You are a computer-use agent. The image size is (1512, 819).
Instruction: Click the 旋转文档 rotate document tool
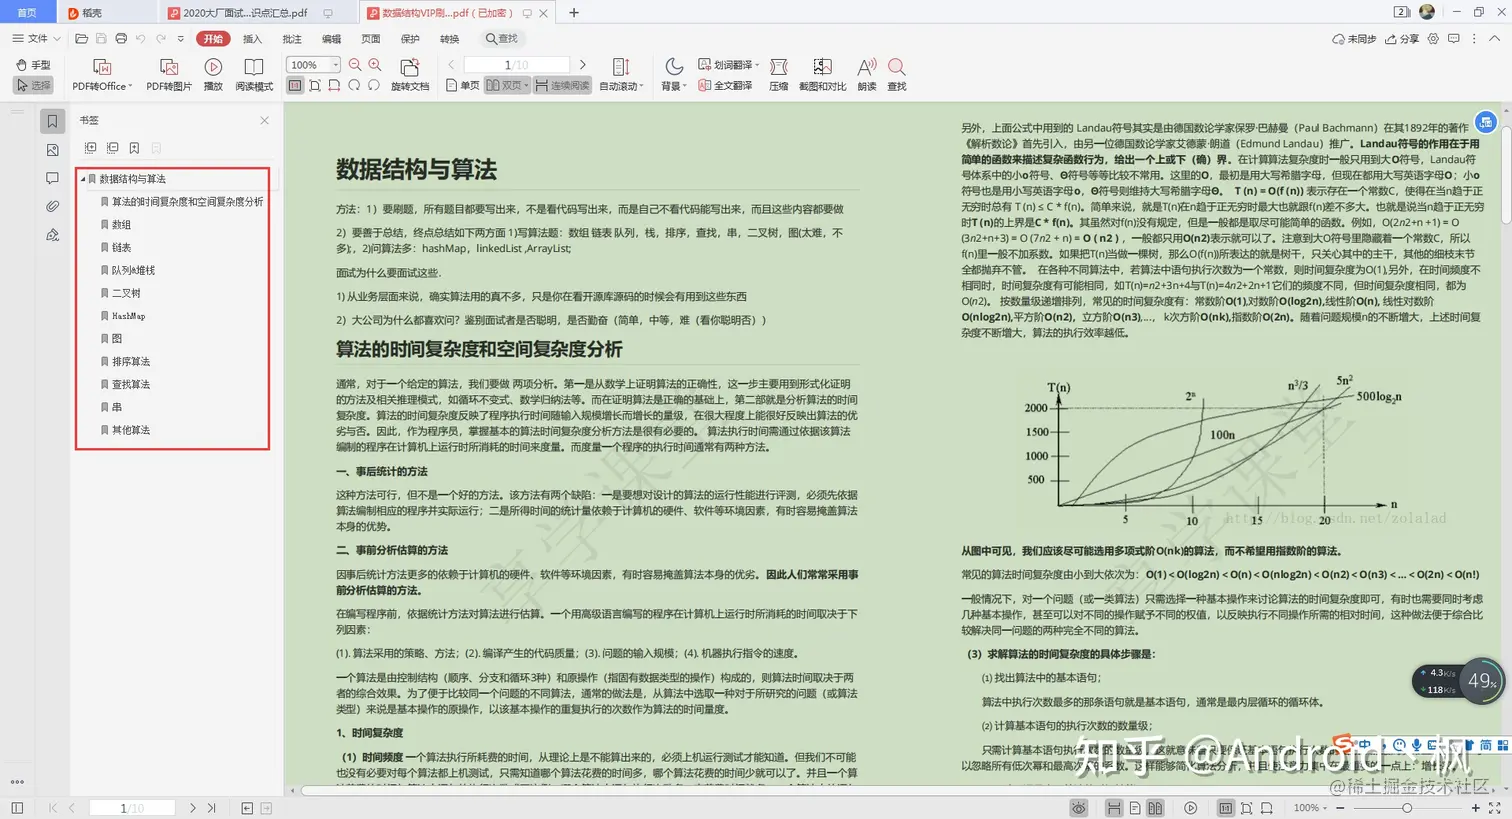pyautogui.click(x=410, y=75)
